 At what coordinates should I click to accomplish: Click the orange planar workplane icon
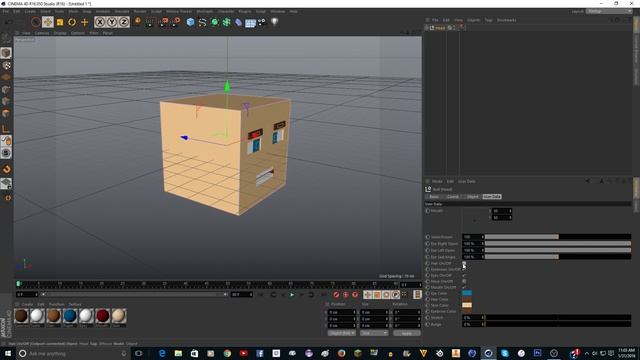[6, 77]
